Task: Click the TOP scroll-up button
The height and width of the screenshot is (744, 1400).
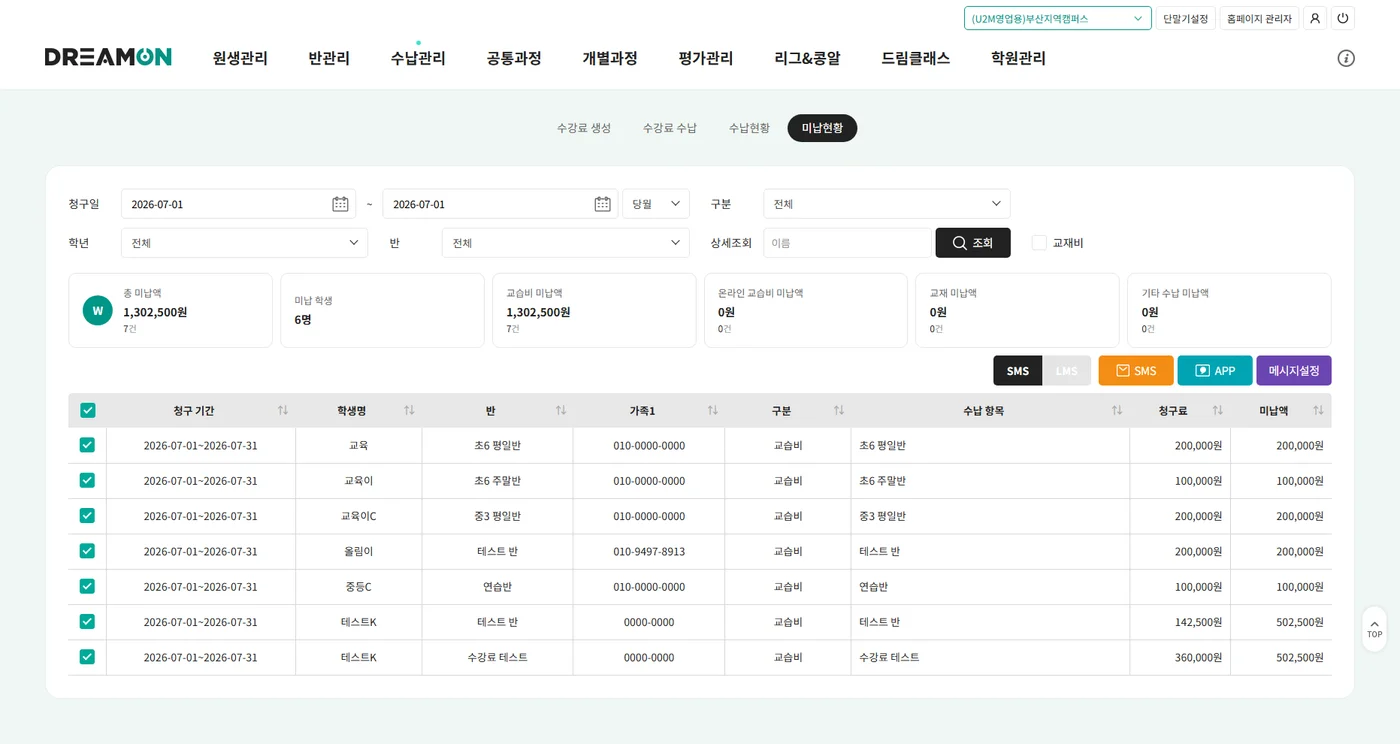Action: click(1374, 629)
